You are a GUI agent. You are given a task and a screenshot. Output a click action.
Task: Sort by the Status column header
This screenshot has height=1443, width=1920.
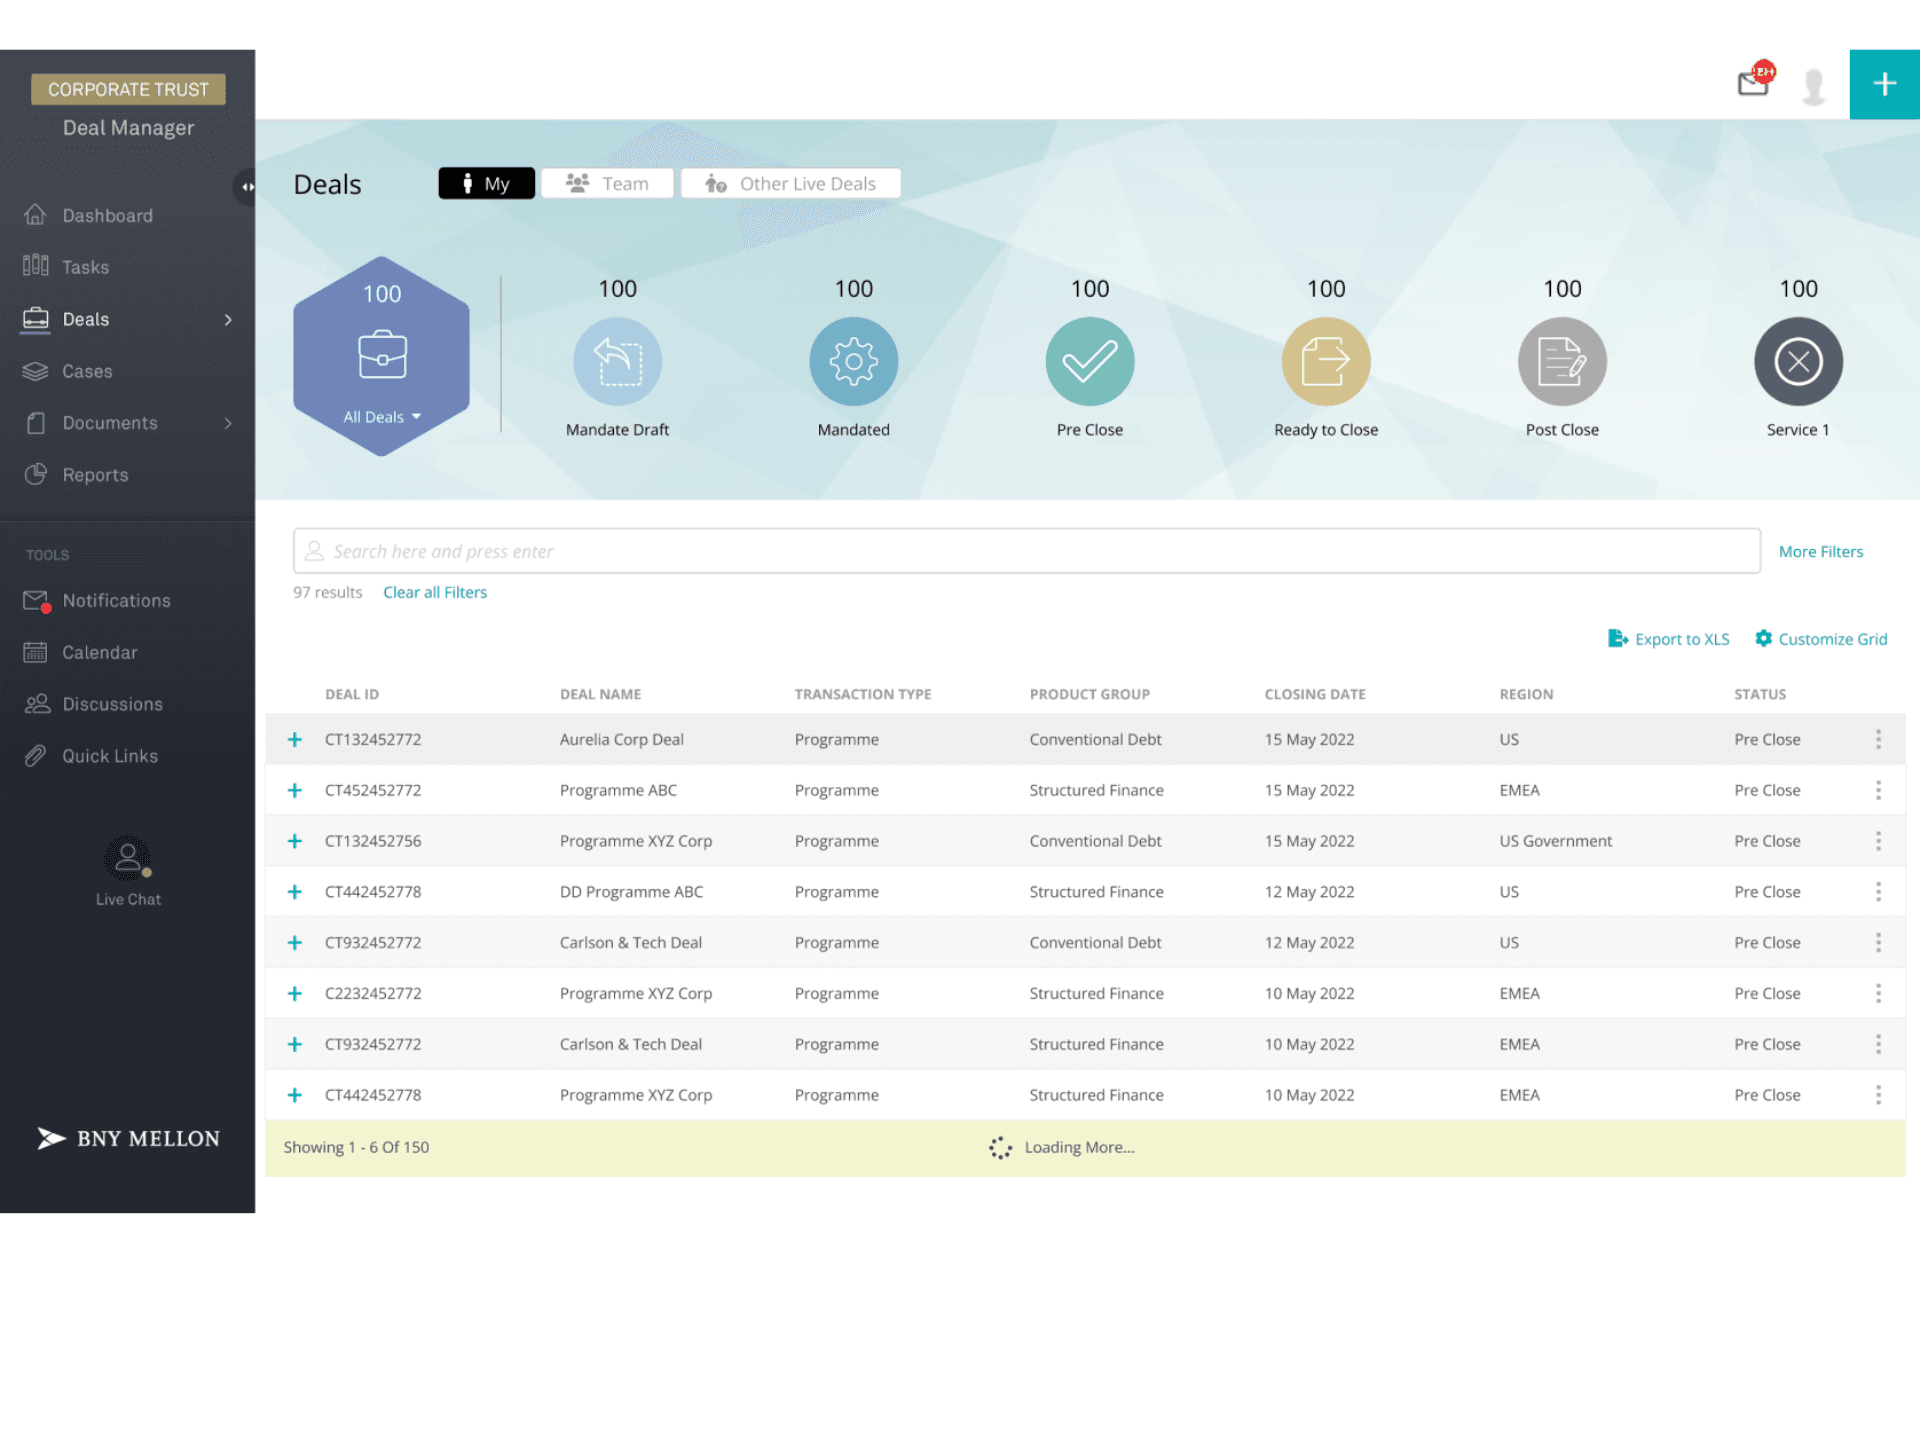click(x=1760, y=695)
